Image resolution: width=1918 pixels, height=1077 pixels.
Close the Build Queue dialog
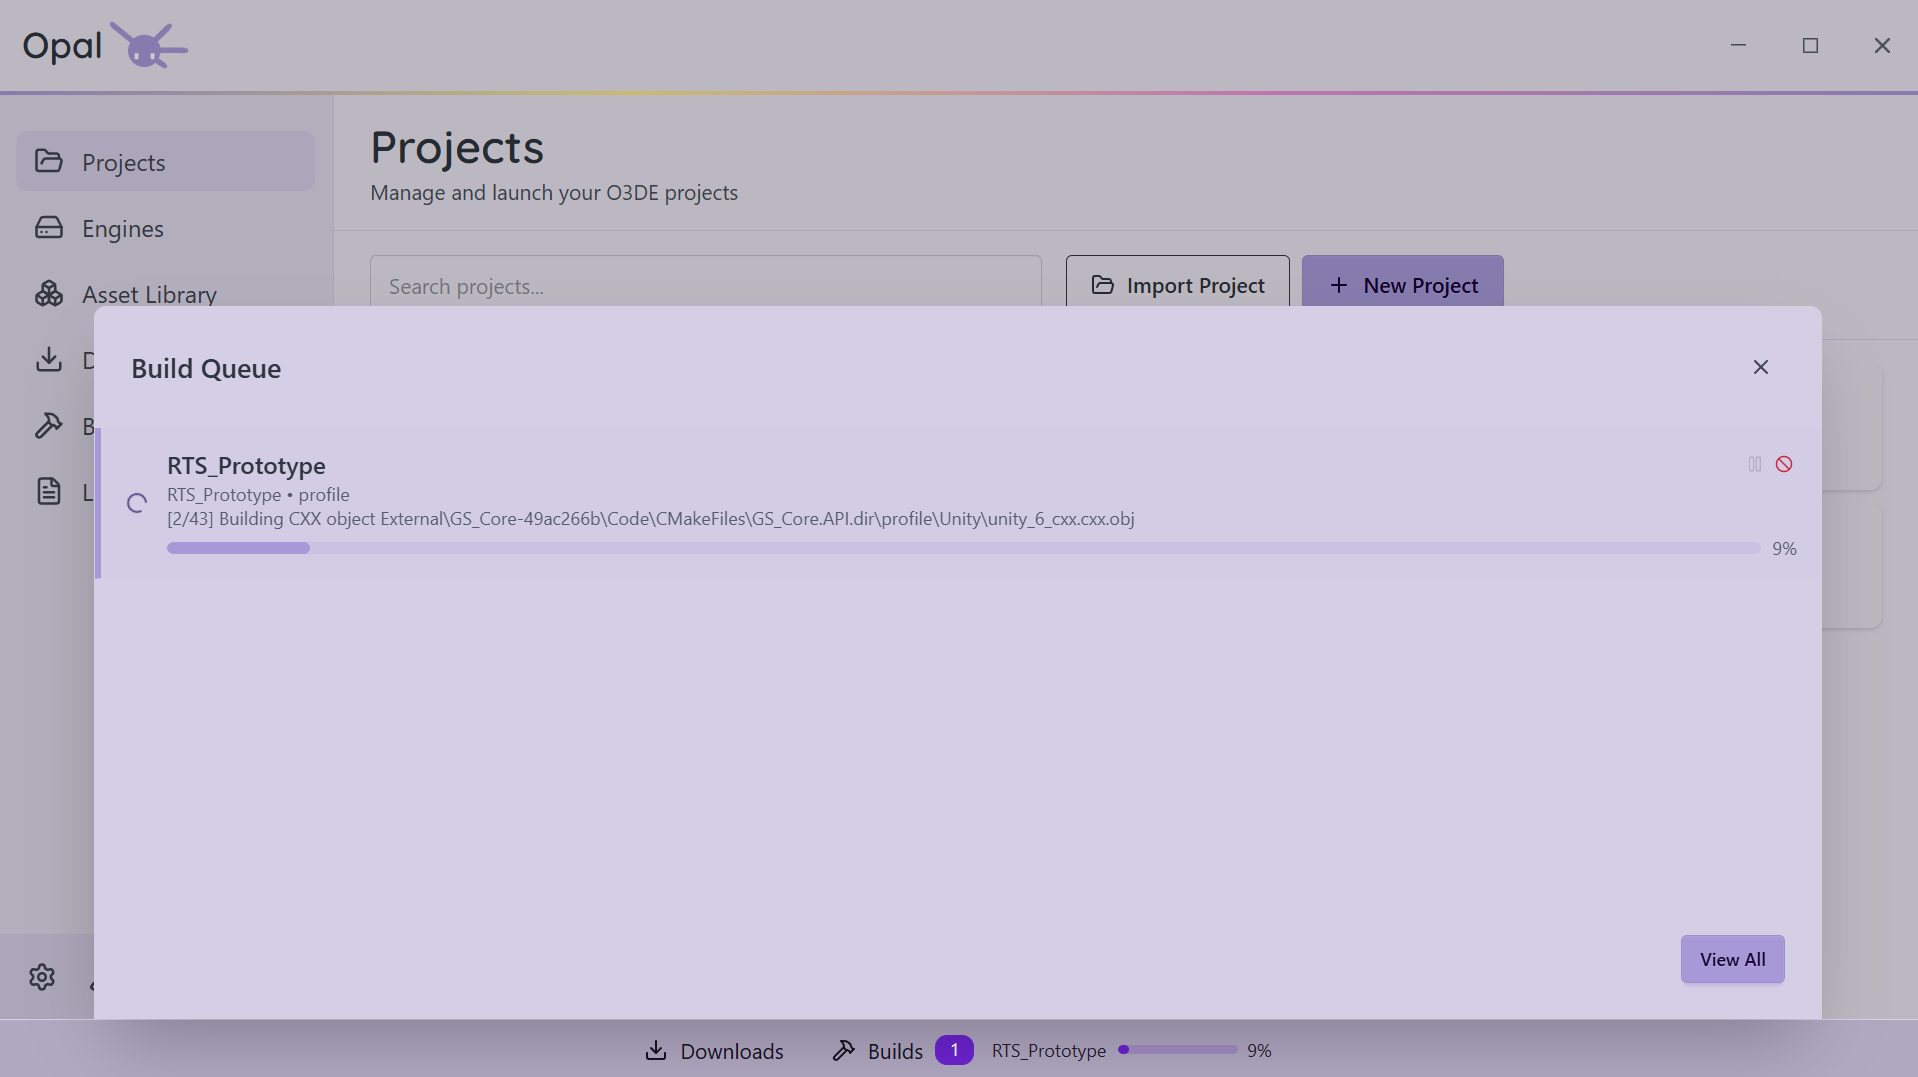pyautogui.click(x=1761, y=367)
